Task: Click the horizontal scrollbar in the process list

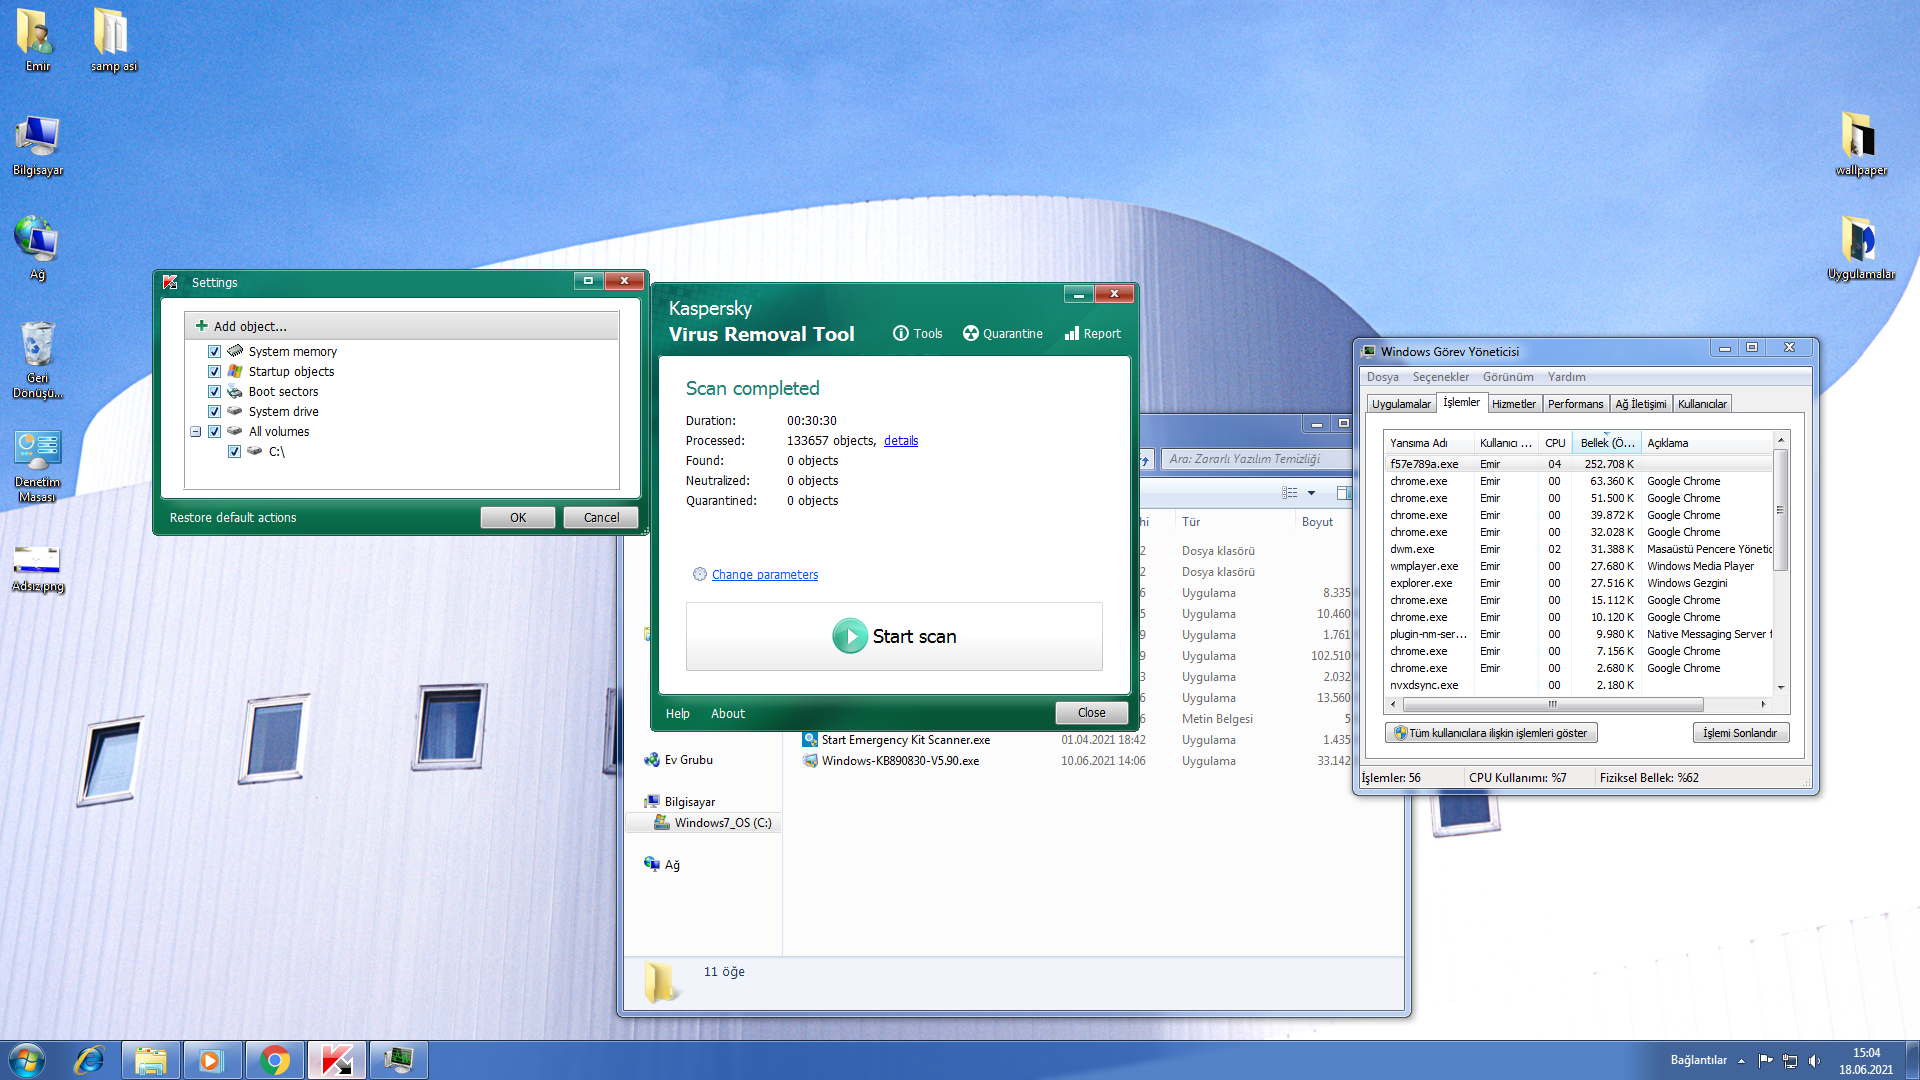Action: tap(1552, 704)
